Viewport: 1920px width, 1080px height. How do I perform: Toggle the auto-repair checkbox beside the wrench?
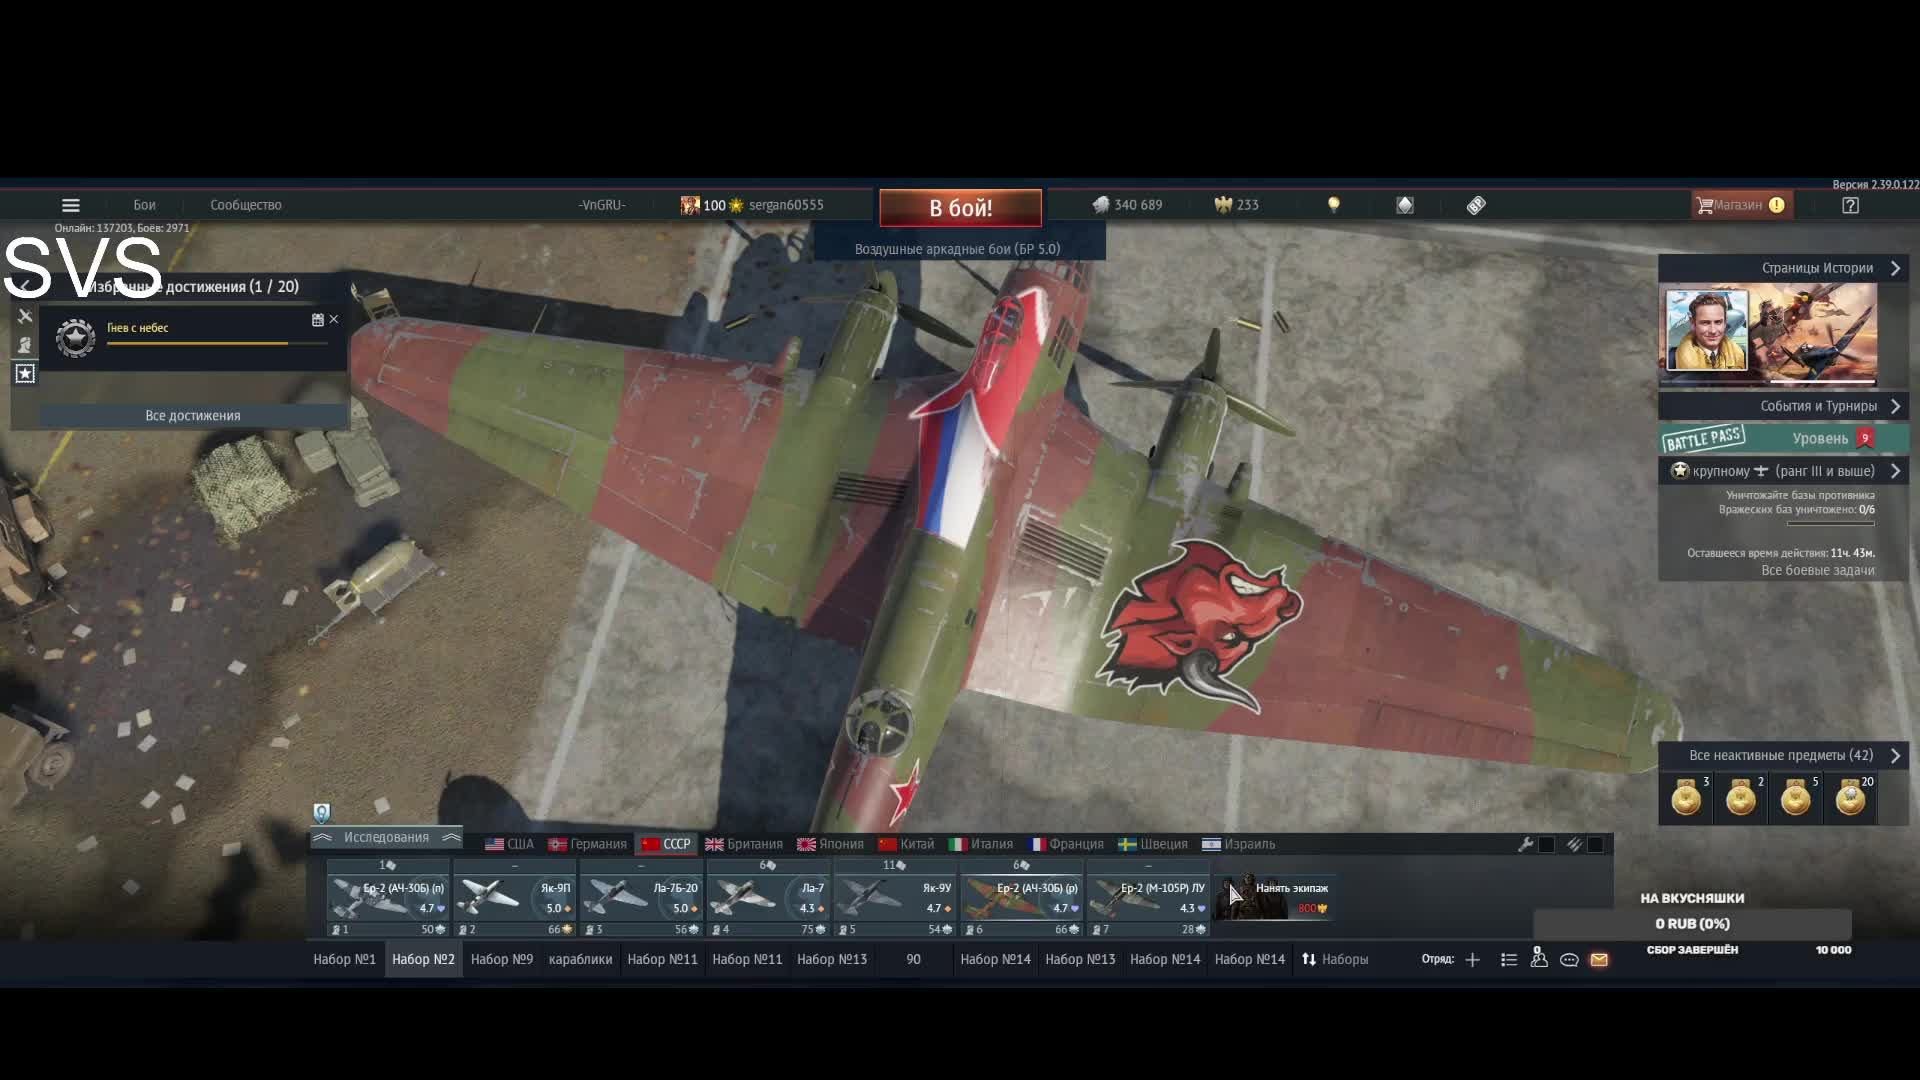pyautogui.click(x=1547, y=845)
